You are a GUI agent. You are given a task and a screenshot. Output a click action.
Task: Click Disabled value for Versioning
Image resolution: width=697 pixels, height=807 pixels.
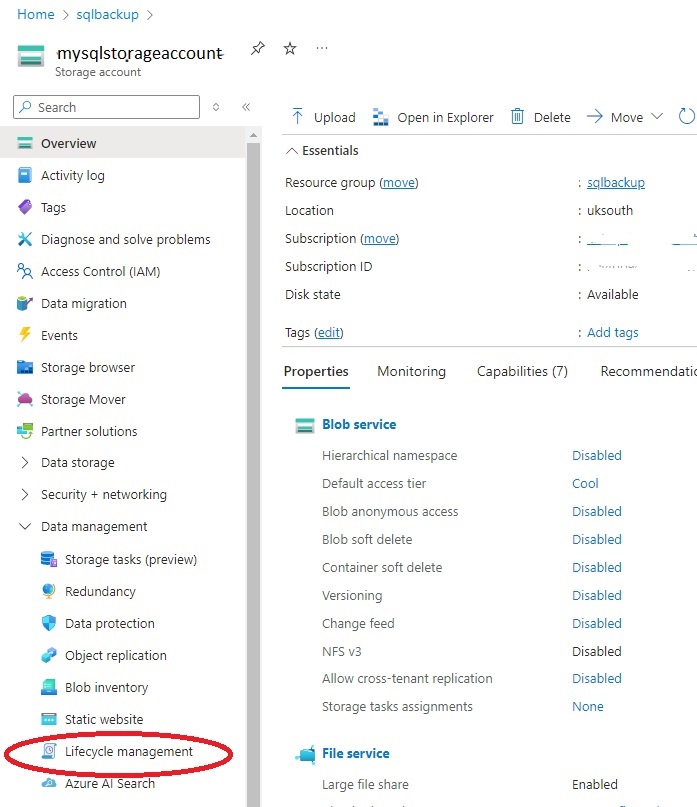[x=597, y=595]
